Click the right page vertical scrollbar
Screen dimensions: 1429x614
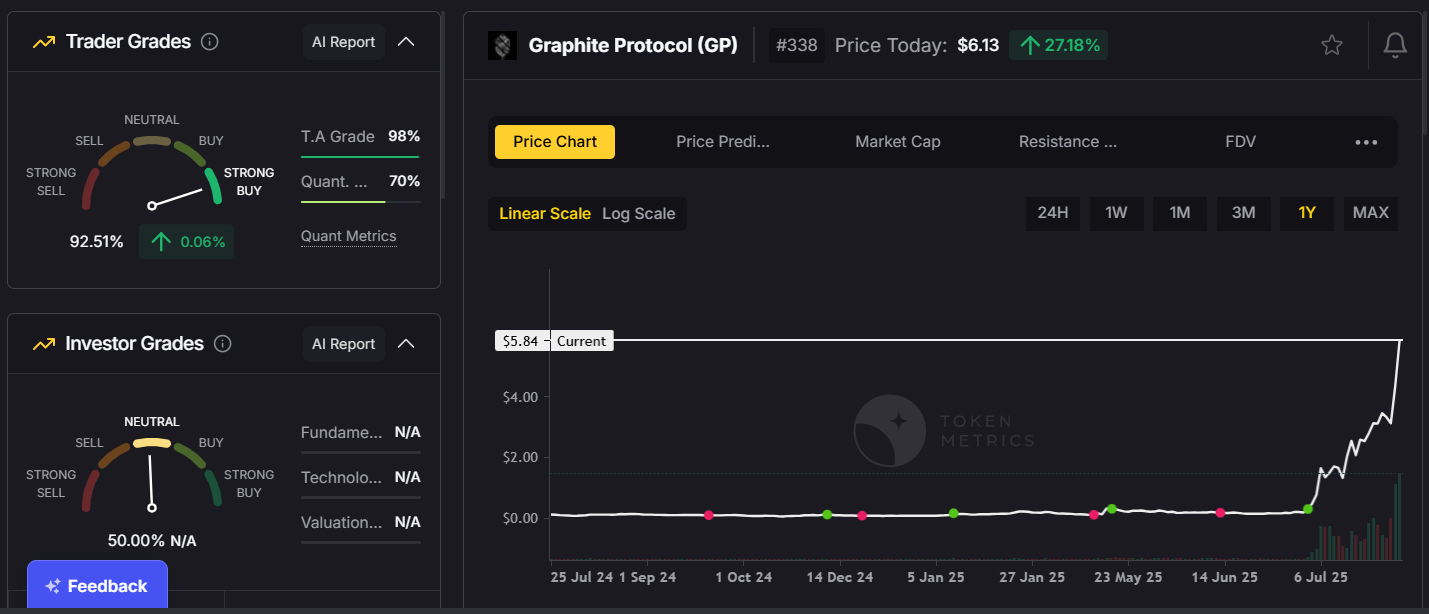point(1424,72)
